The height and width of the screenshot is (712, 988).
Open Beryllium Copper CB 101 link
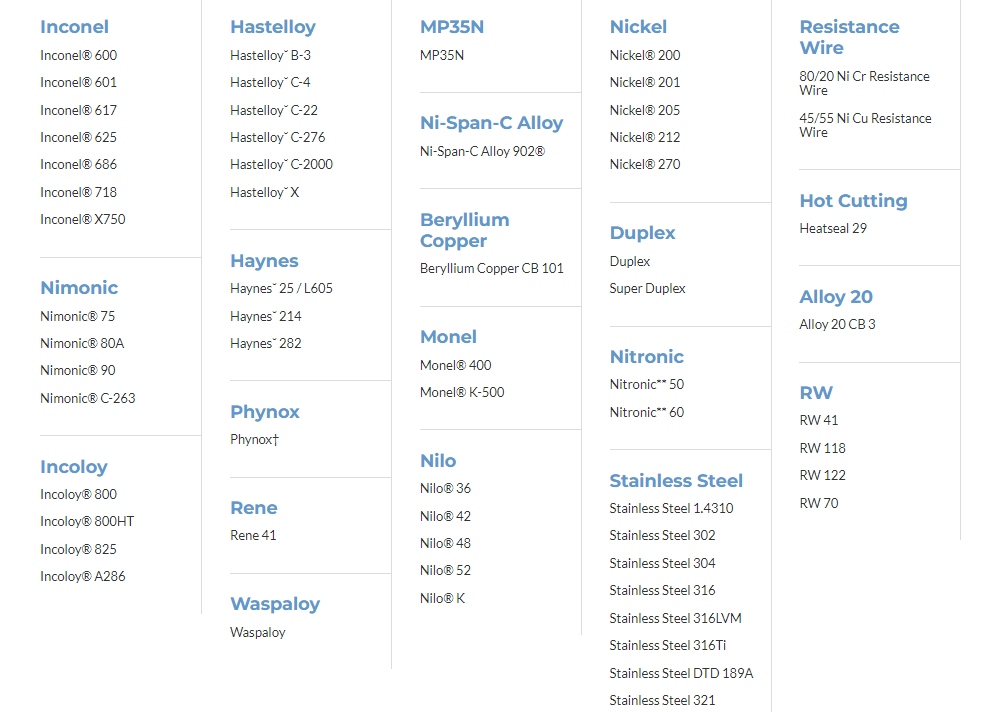point(491,268)
